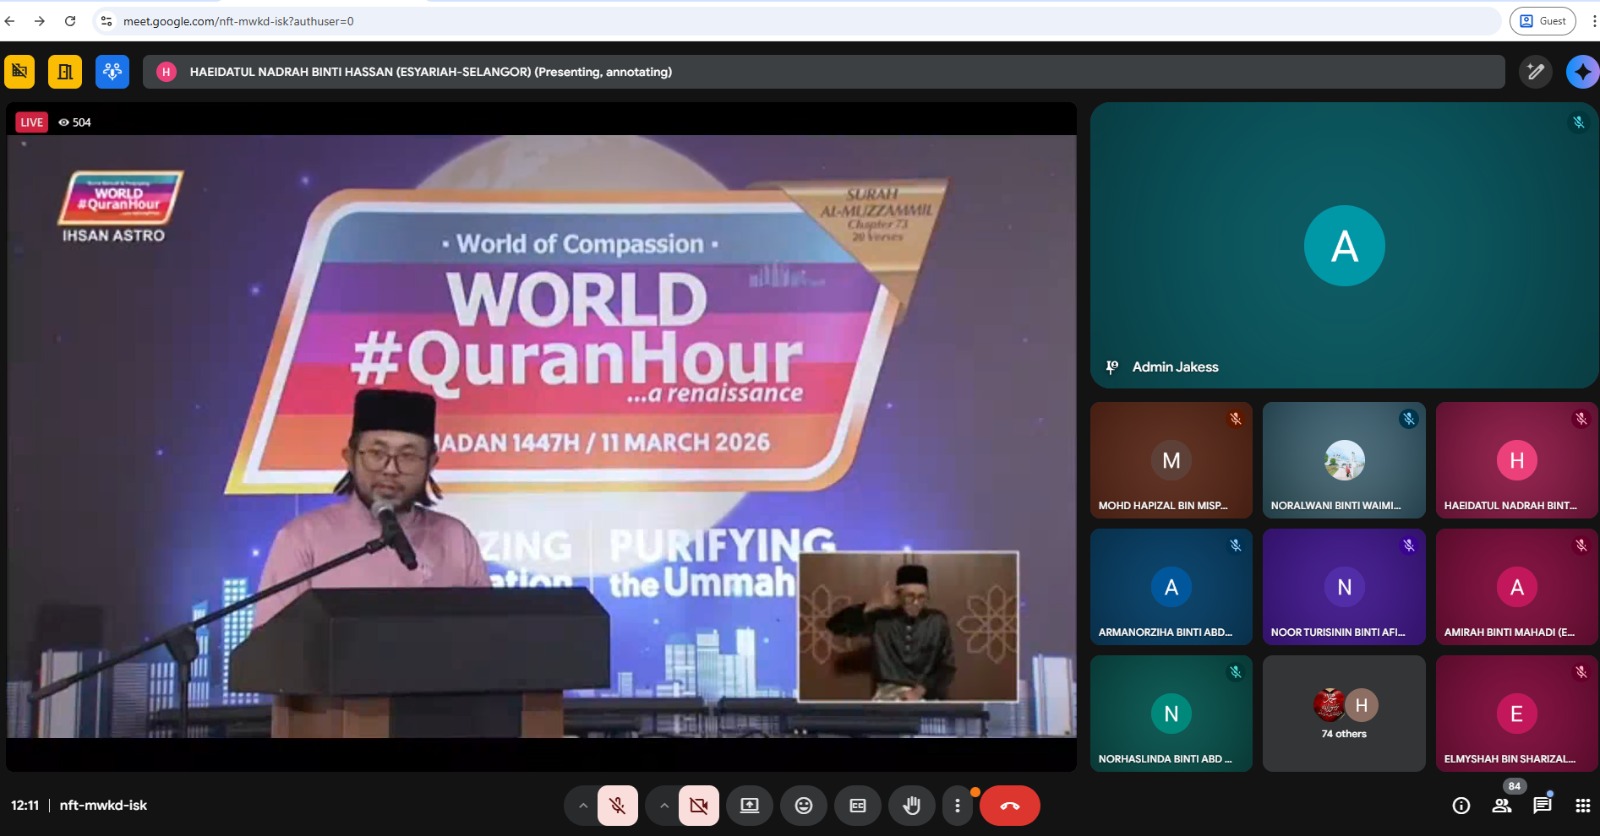Click the blue people indicator icon
1600x836 pixels.
click(x=112, y=72)
